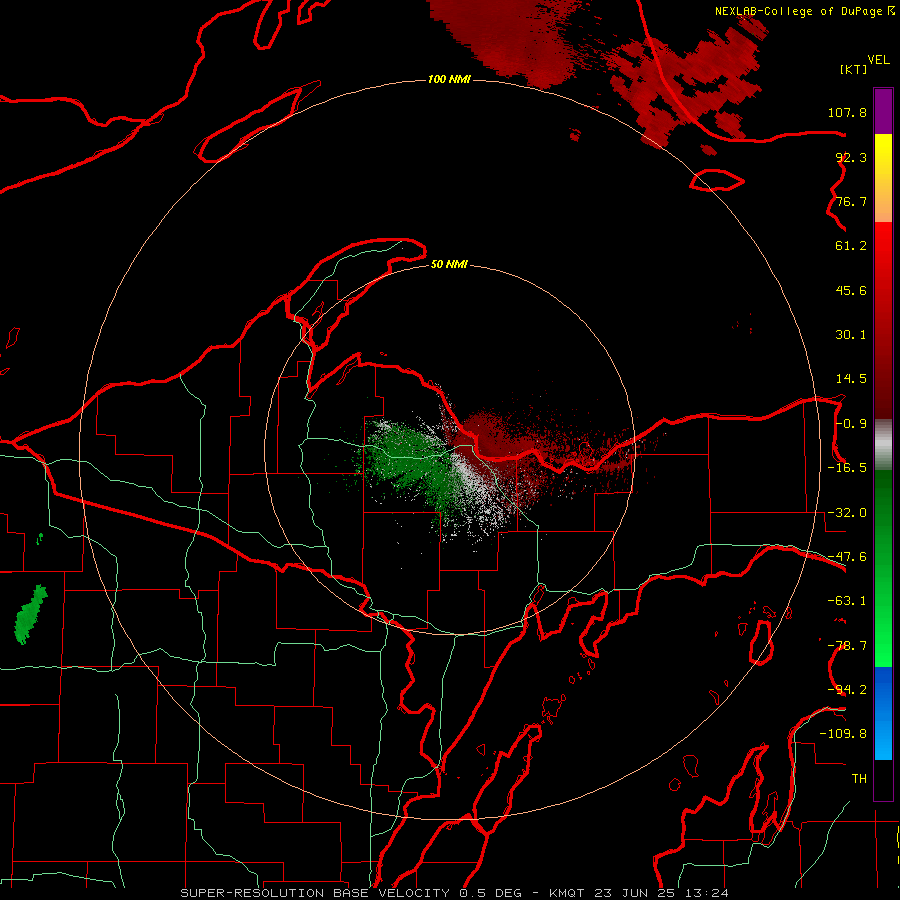Select the 107.8 velocity scale value
The image size is (900, 900).
[847, 112]
